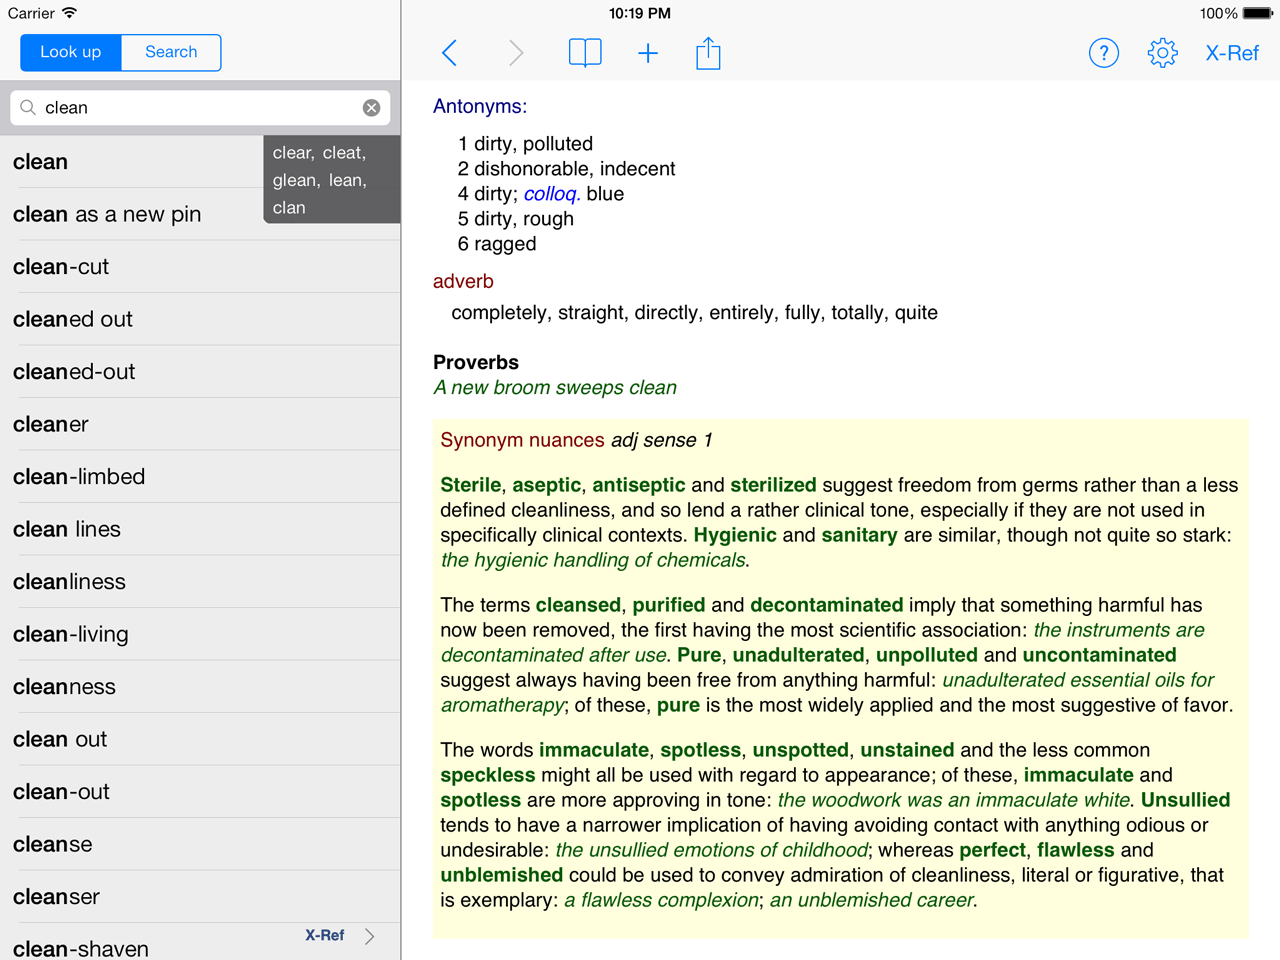Tap the bold word 'unstained'
This screenshot has height=960, width=1280.
(907, 750)
